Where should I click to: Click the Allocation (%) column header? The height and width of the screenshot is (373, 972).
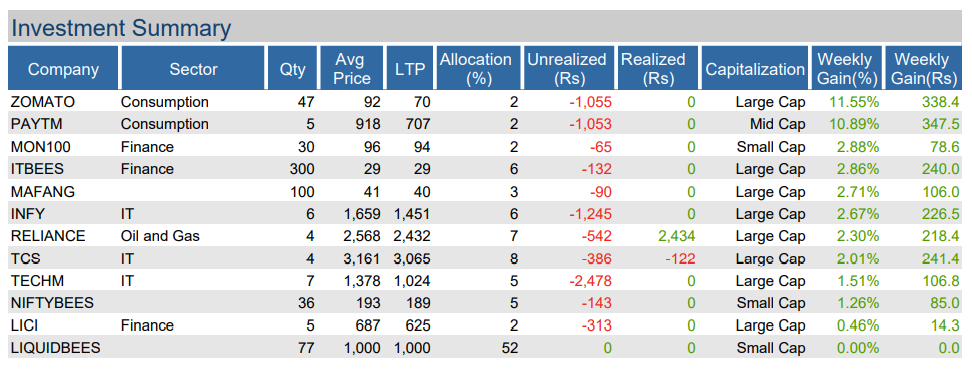click(x=479, y=68)
